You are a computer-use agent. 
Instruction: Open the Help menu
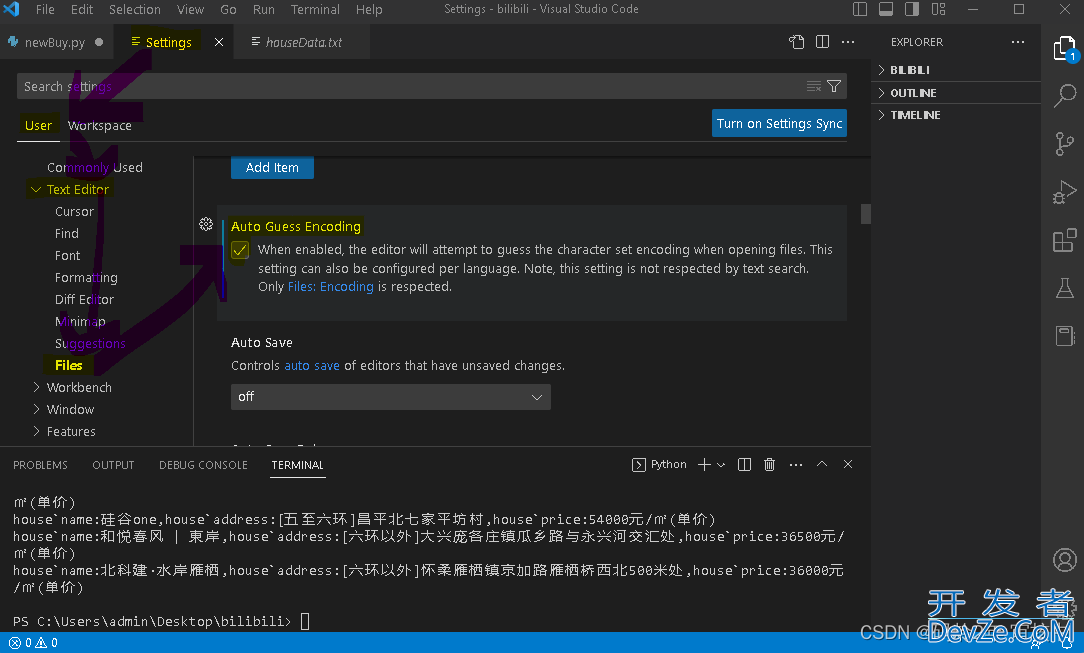[369, 9]
